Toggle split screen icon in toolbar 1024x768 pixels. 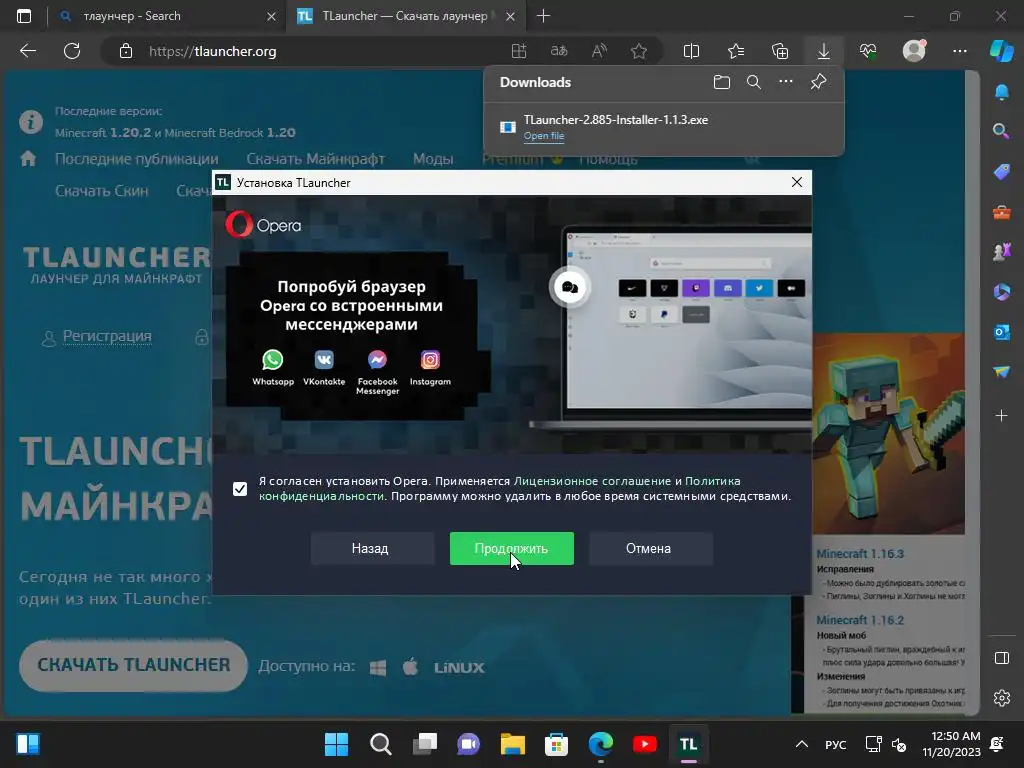[x=691, y=51]
